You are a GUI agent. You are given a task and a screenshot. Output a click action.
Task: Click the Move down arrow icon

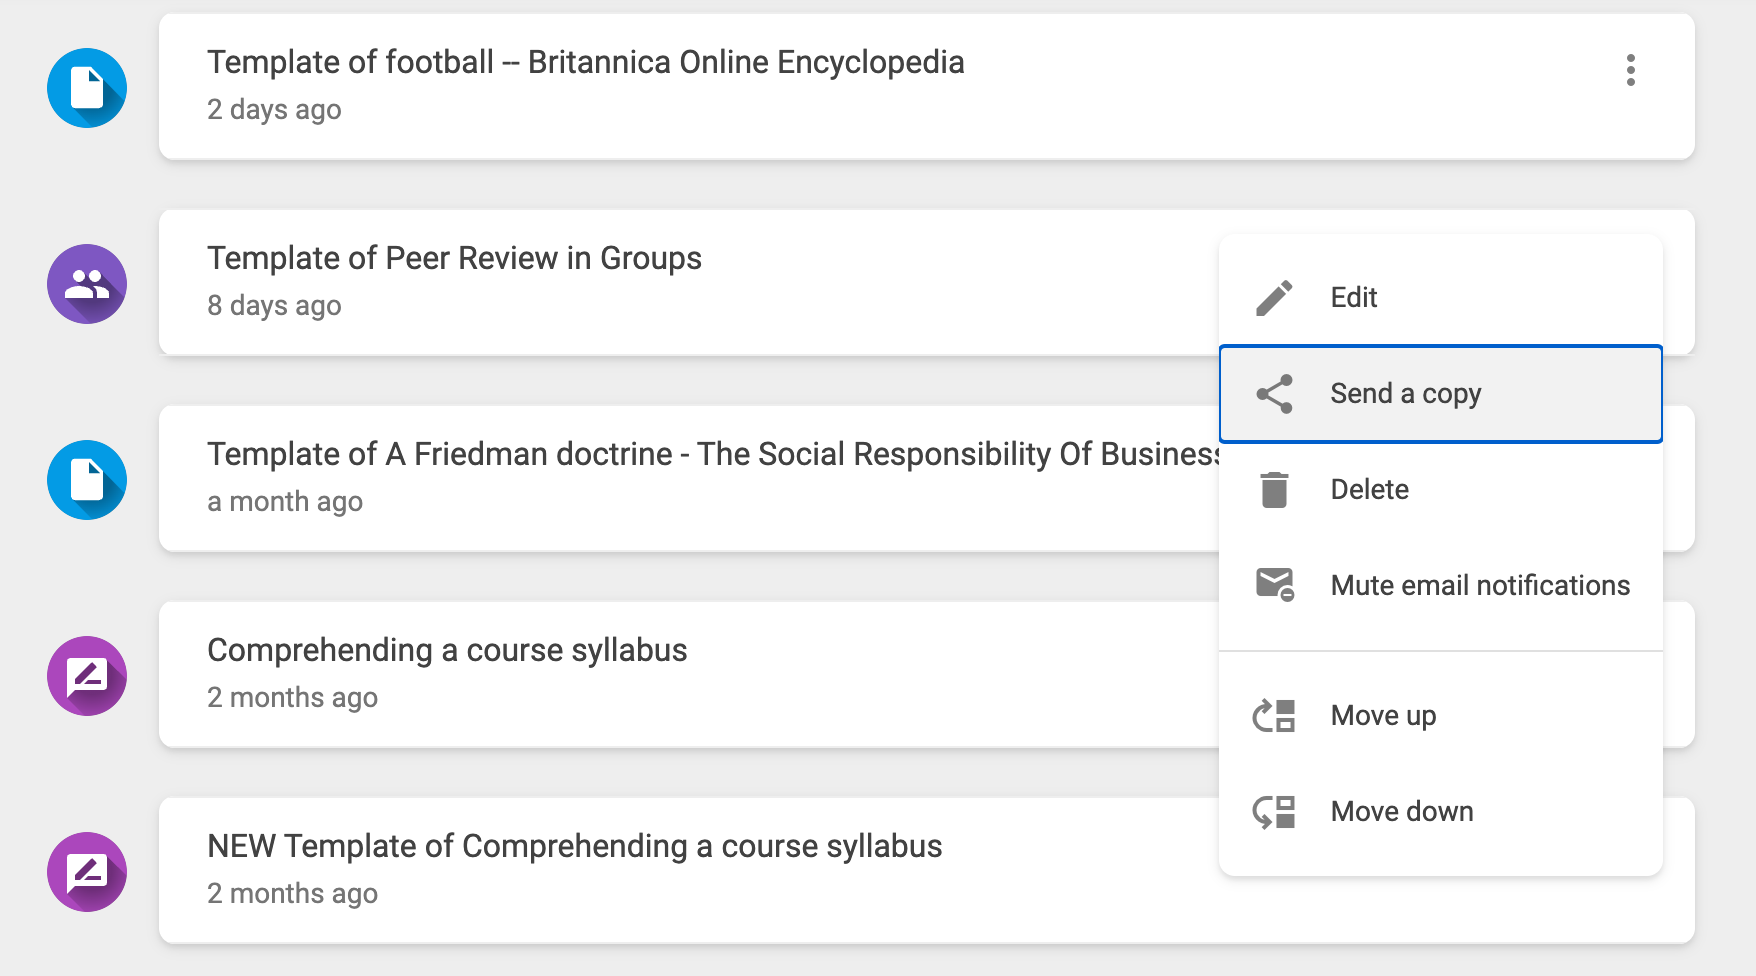tap(1274, 811)
